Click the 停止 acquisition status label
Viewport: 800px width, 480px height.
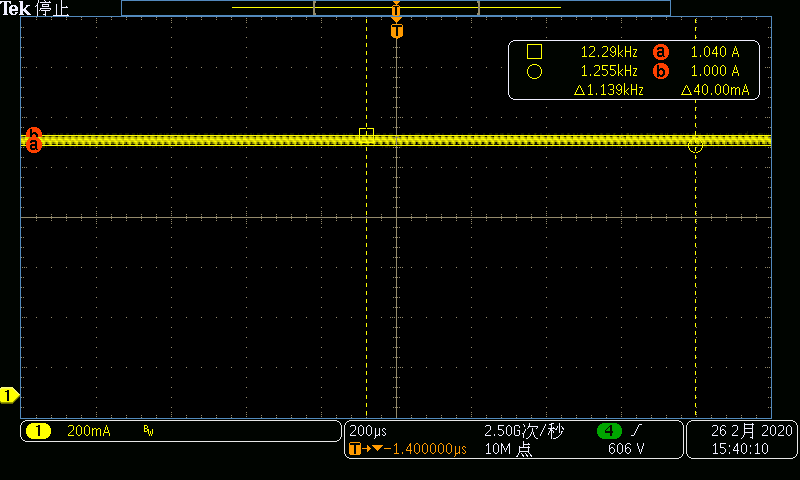click(52, 9)
